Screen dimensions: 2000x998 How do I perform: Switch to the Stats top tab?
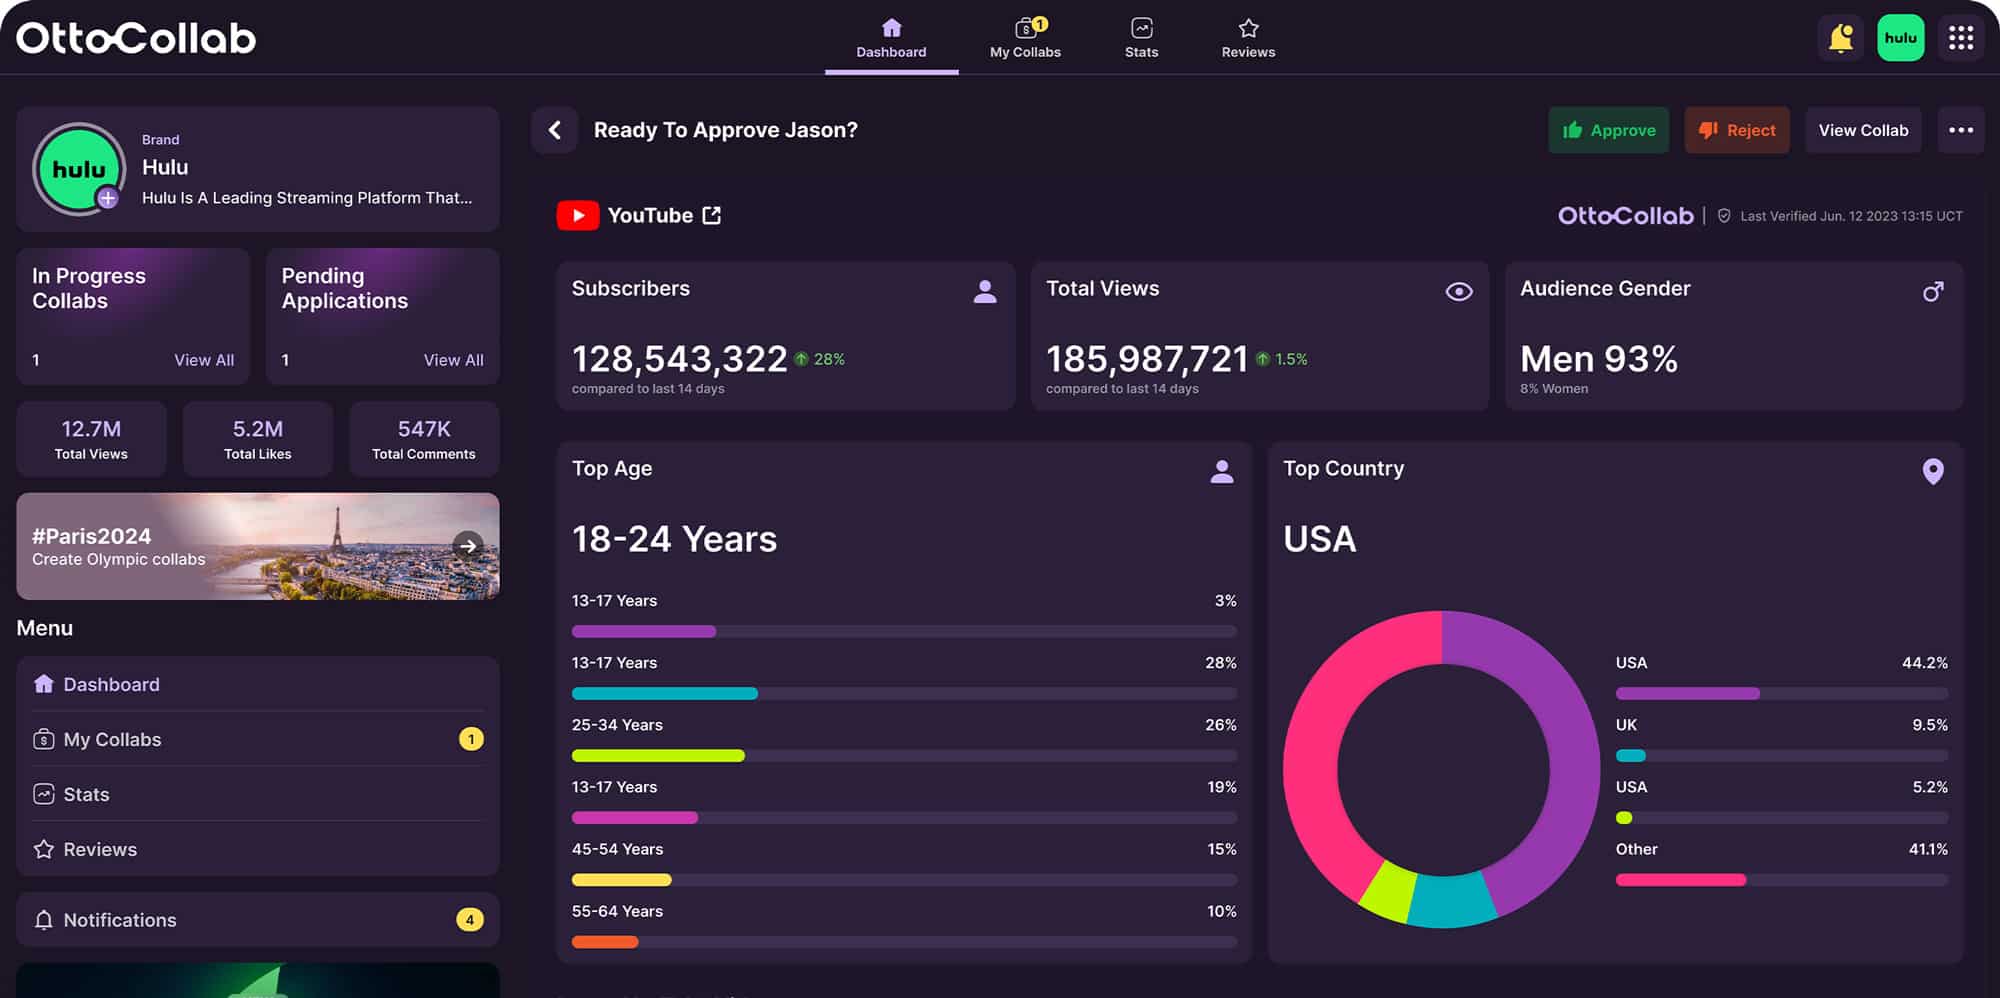(1141, 38)
